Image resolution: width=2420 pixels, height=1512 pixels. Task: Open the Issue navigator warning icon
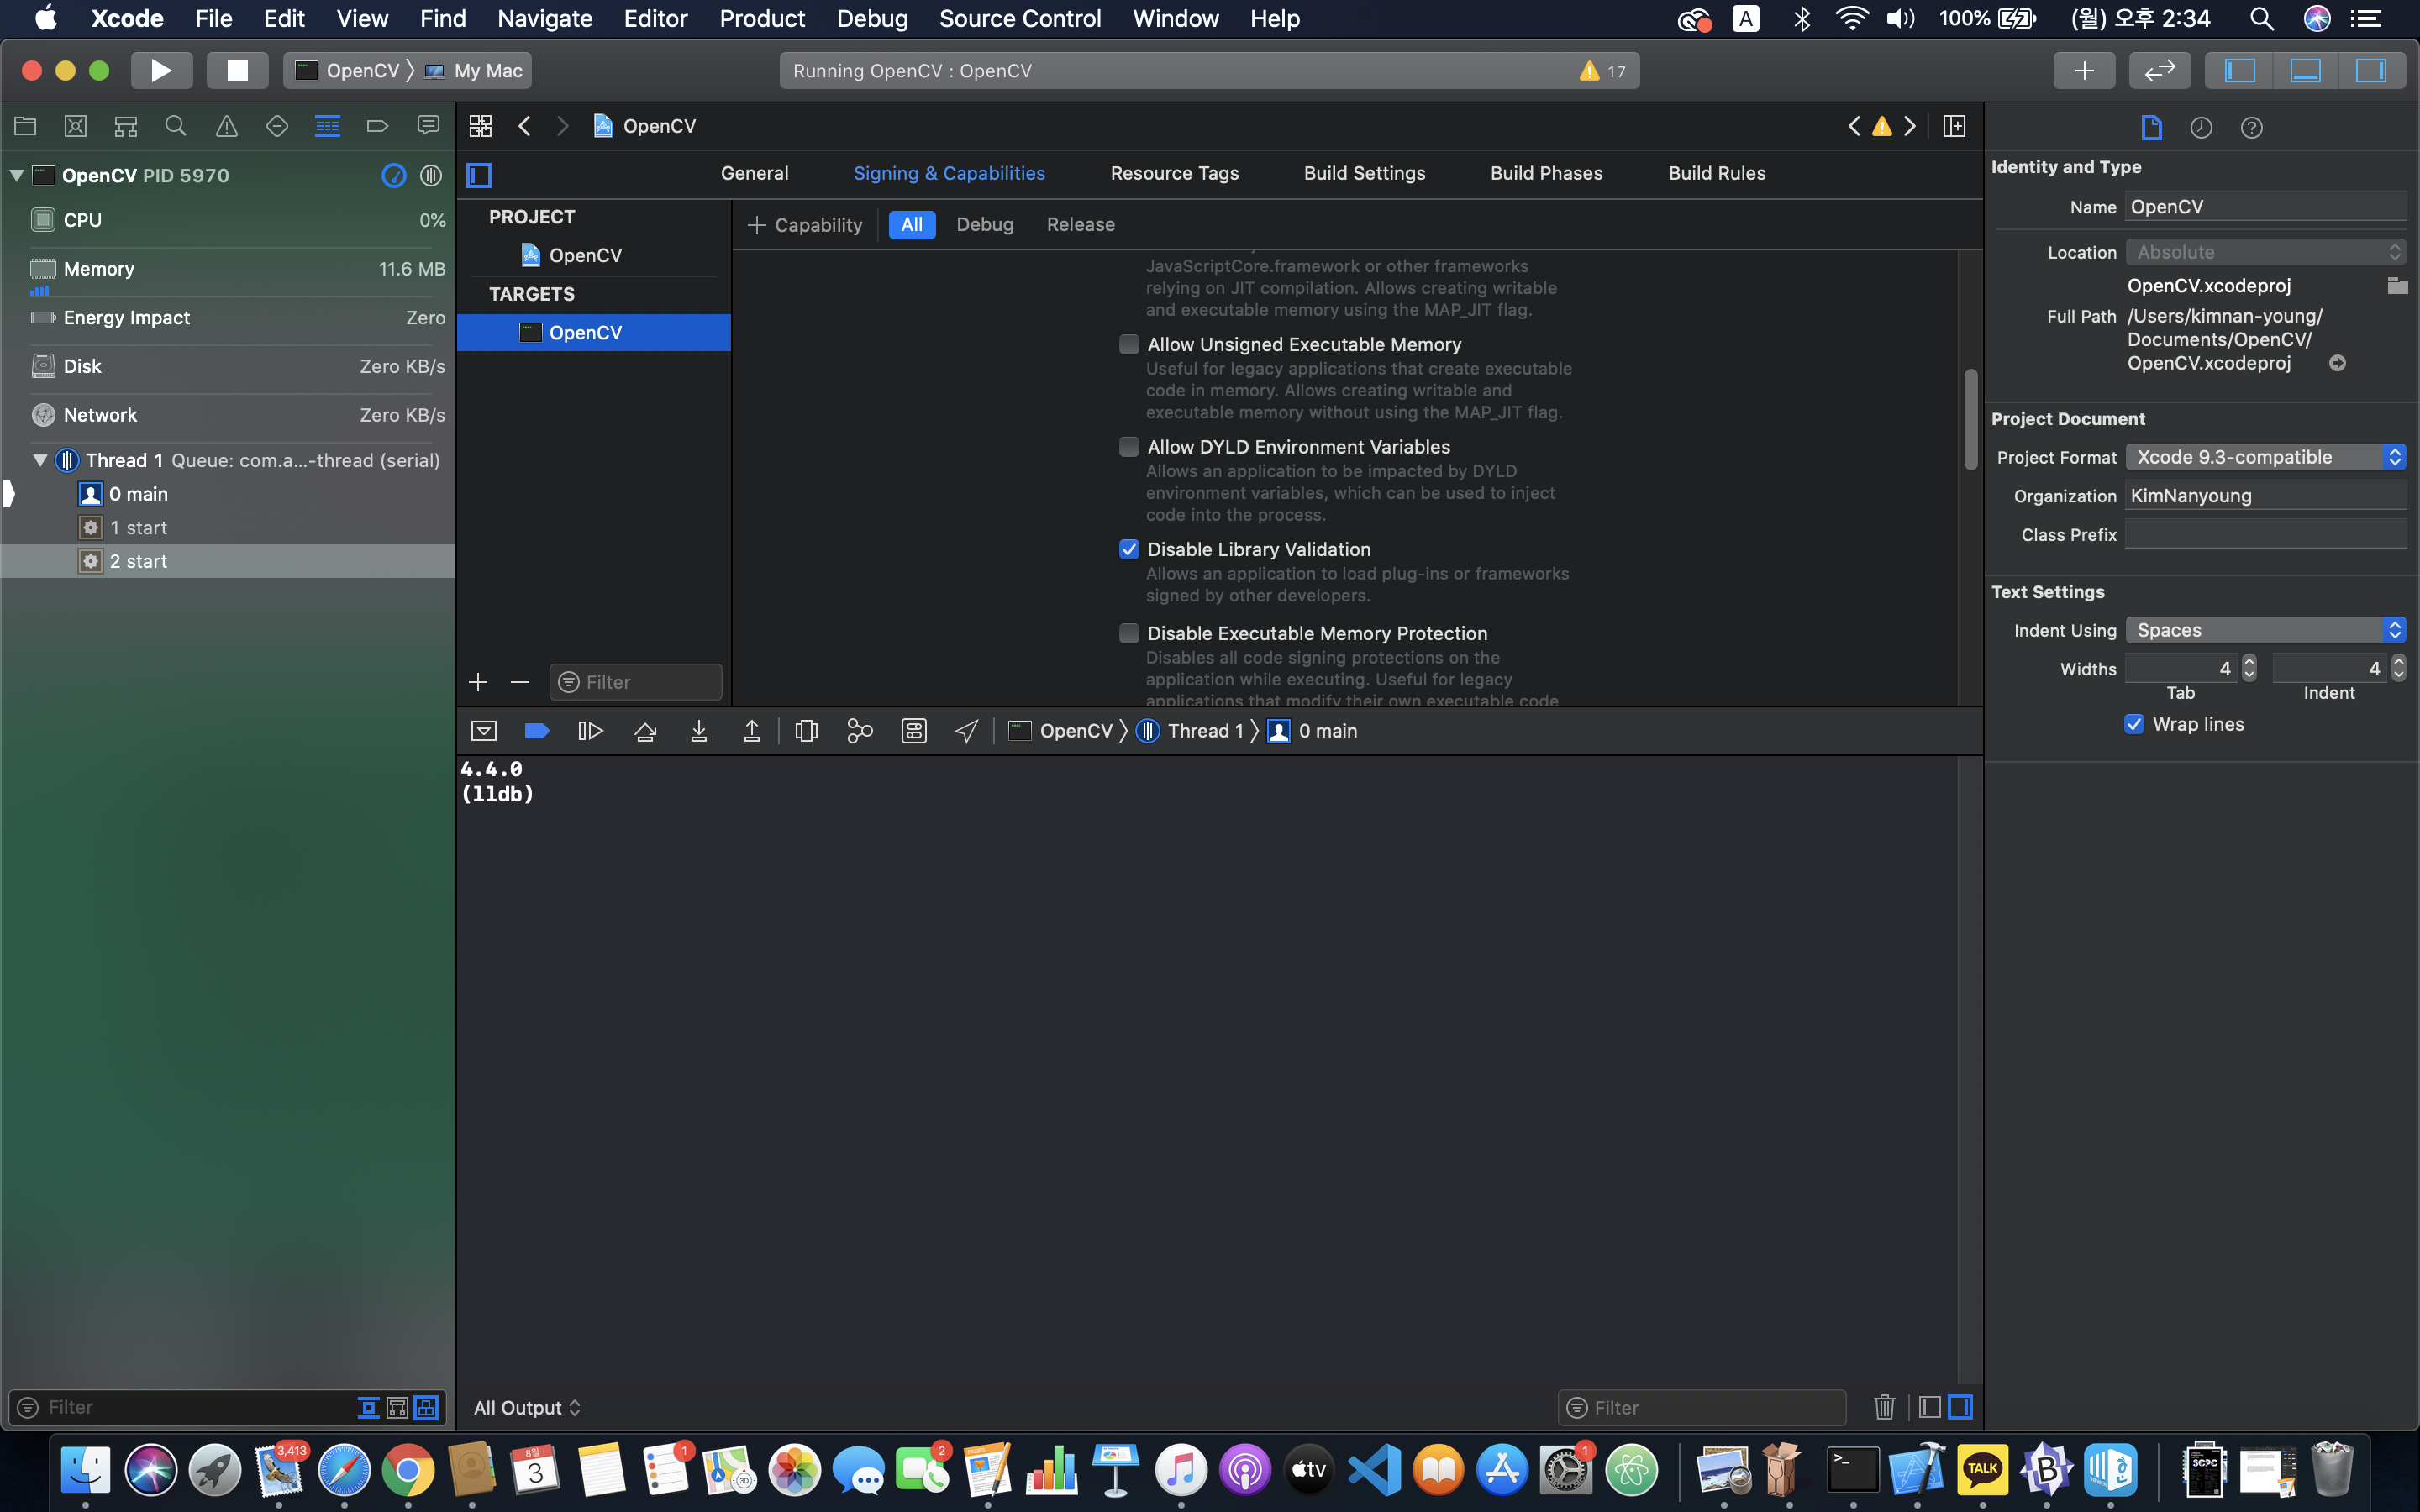(x=227, y=126)
